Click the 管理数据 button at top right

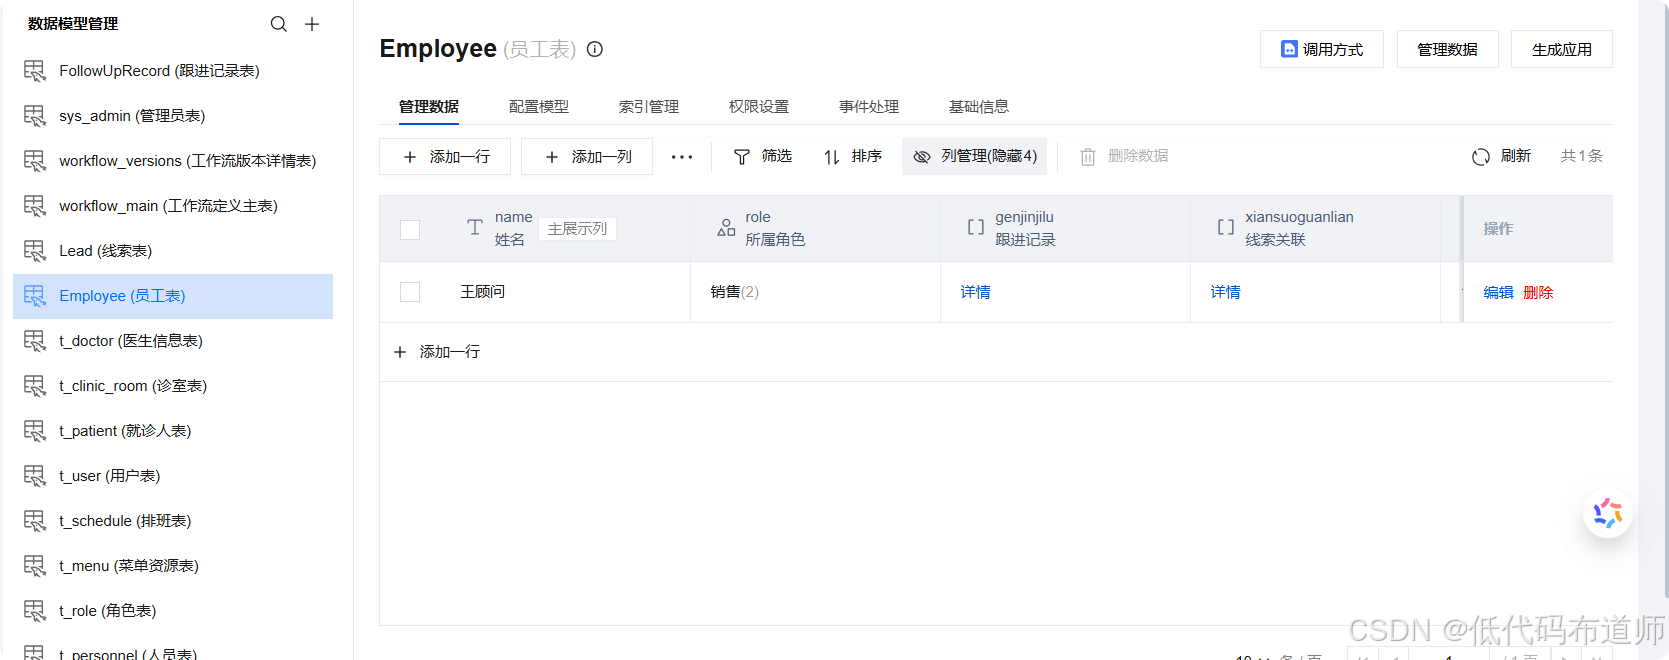(x=1447, y=49)
